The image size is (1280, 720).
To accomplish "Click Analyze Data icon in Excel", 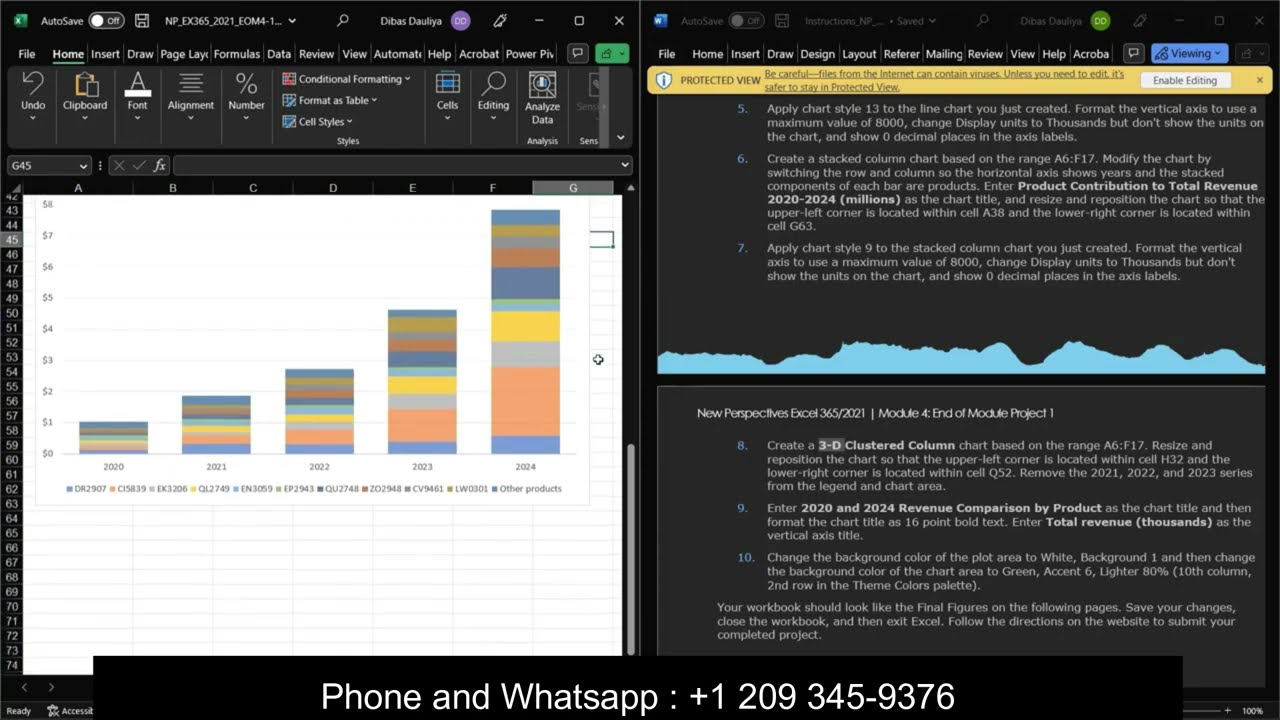I will [542, 84].
